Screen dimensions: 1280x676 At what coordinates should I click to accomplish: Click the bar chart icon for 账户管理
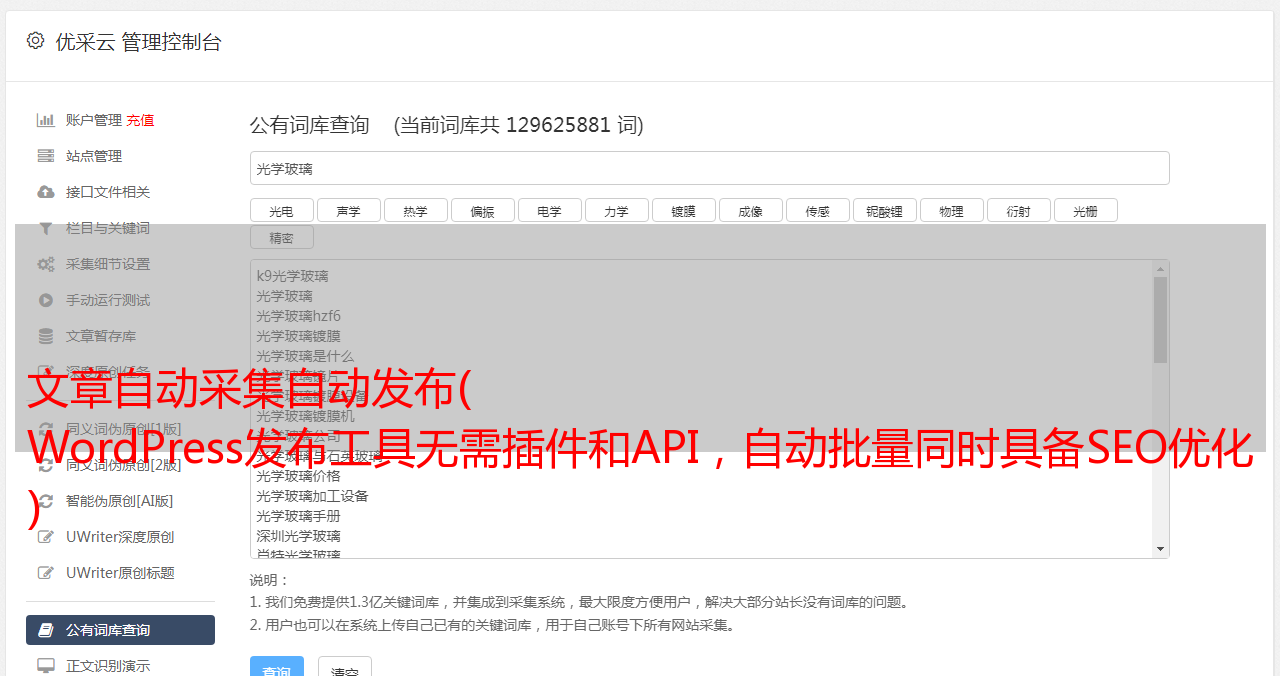point(46,120)
